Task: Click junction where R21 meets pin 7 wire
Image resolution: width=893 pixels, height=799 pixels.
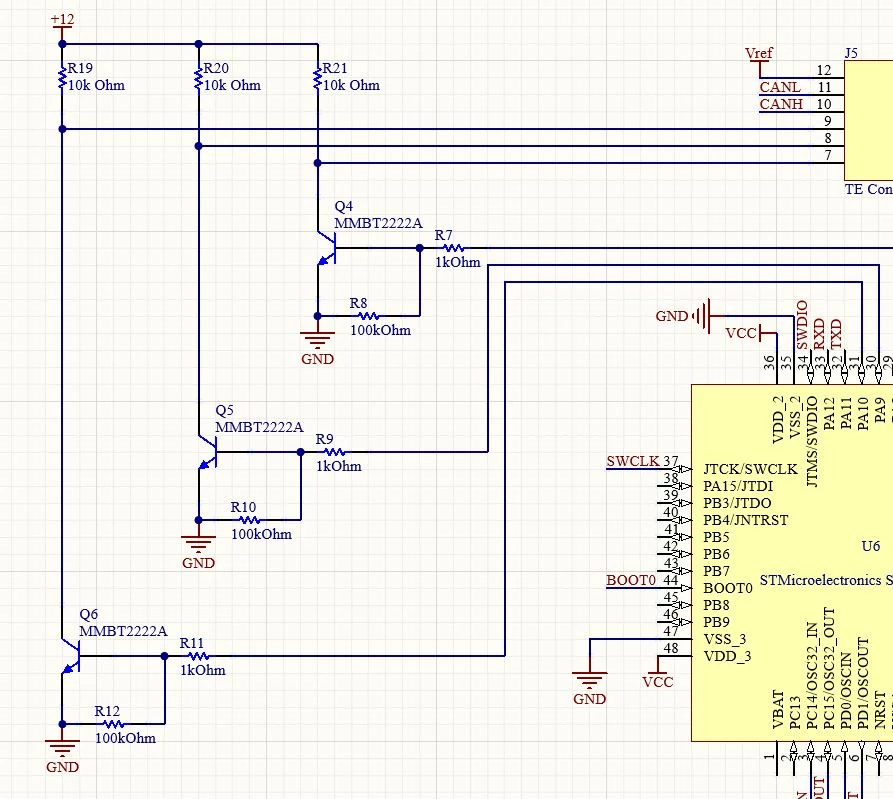Action: point(317,163)
